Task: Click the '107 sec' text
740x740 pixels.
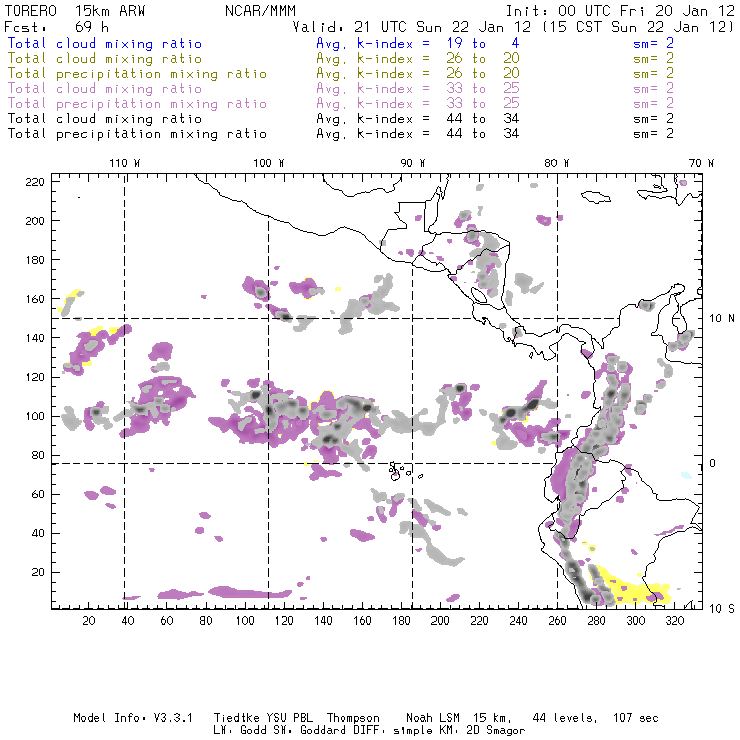Action: pos(636,718)
